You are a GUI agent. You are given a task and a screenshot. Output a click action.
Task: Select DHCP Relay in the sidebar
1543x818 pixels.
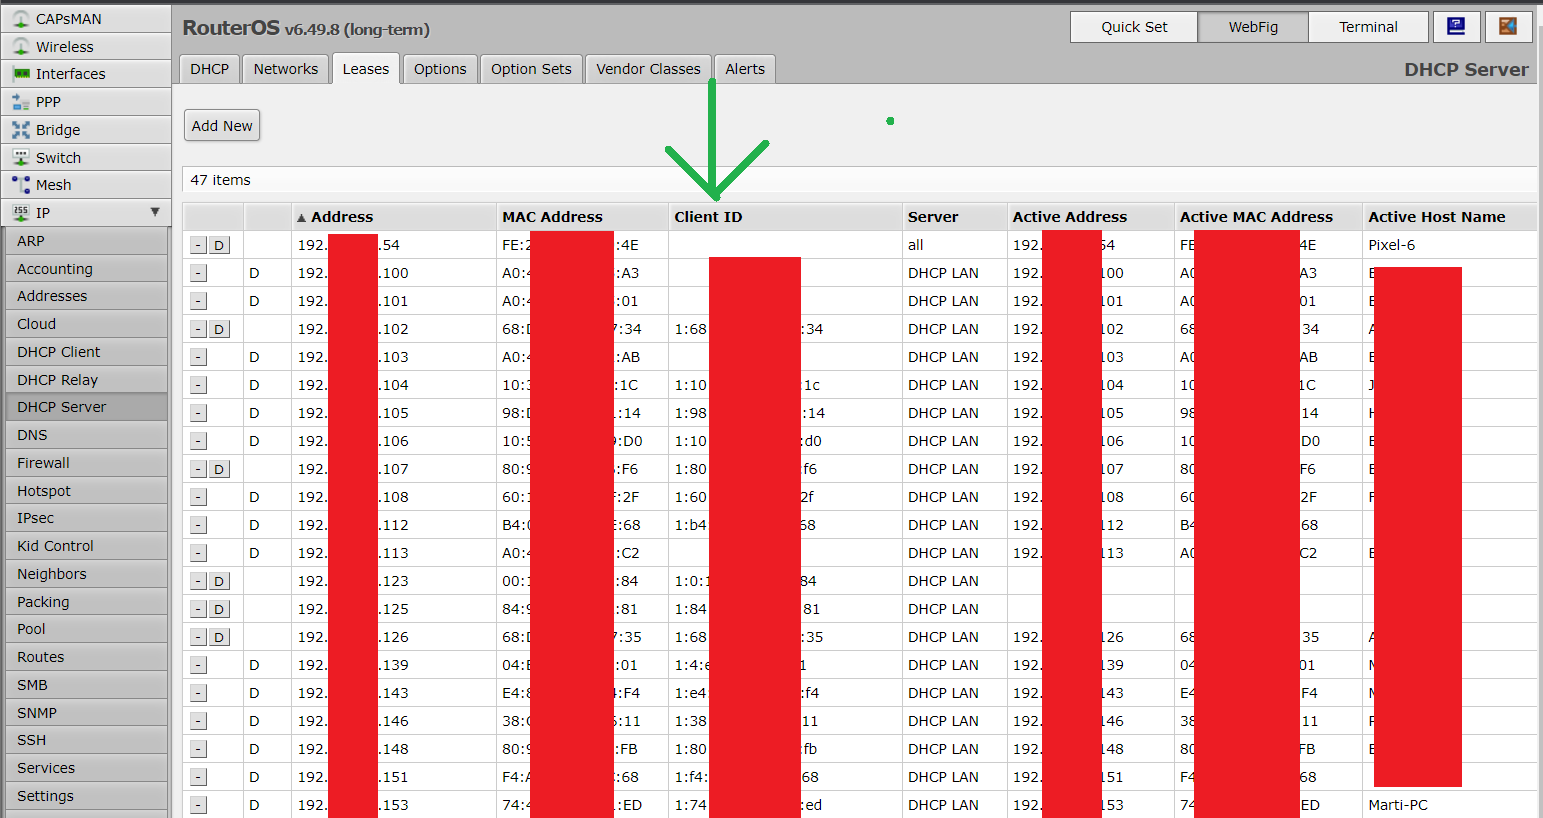[87, 380]
